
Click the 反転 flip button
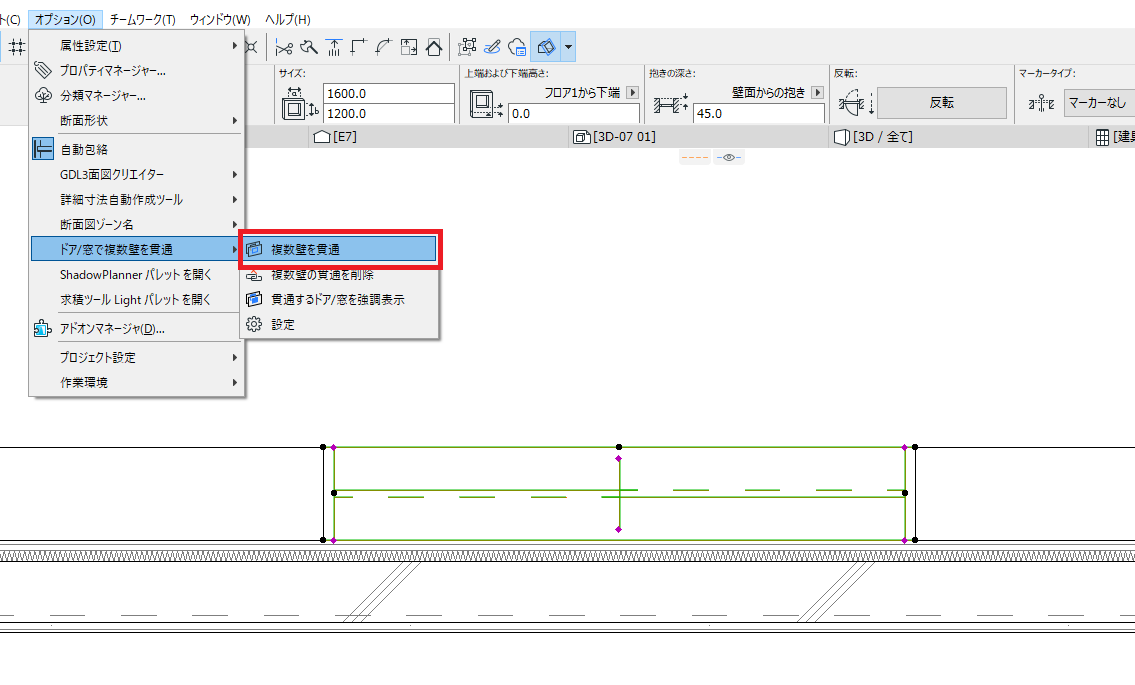[942, 103]
